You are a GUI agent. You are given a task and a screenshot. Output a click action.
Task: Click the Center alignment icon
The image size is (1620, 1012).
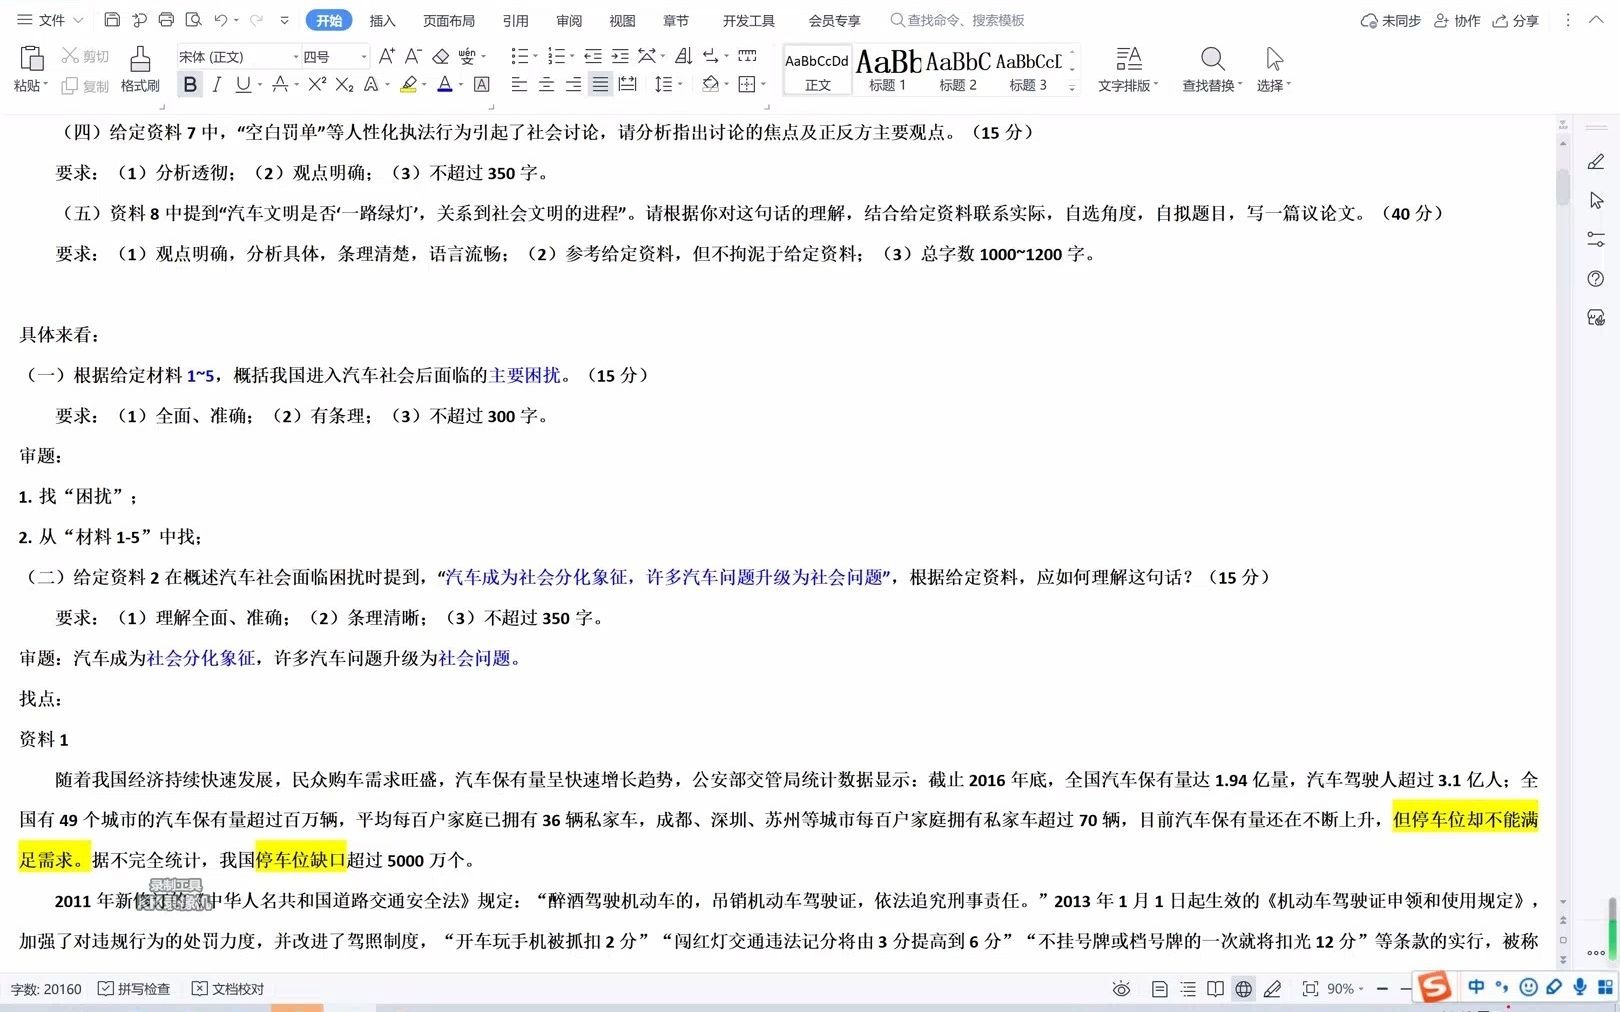[546, 85]
